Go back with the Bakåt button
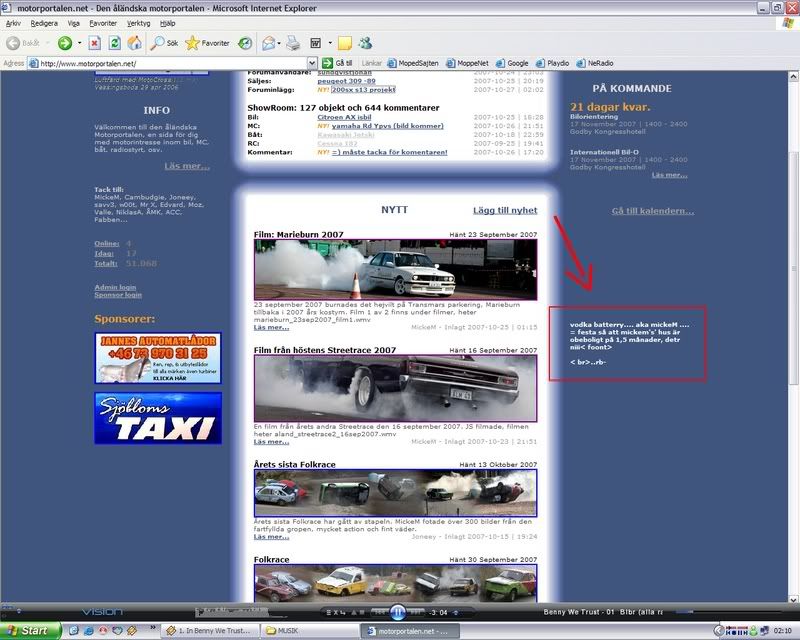 coord(23,43)
